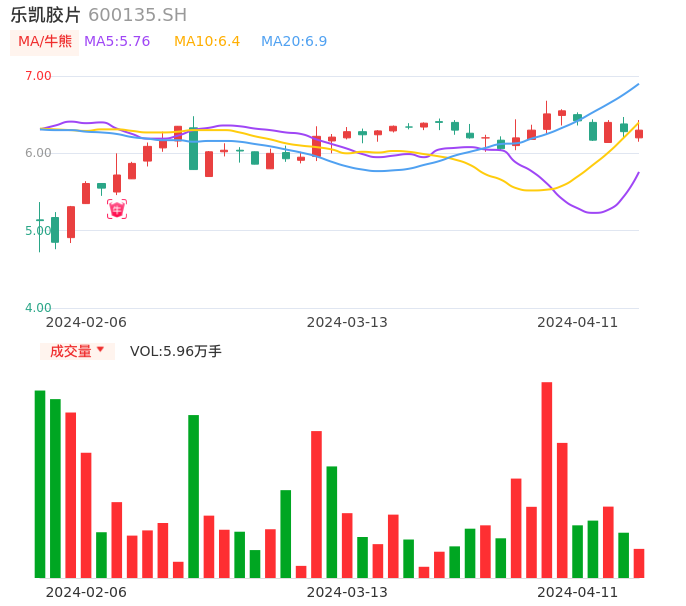Click the 2024-02-06 label under volume chart

(86, 592)
